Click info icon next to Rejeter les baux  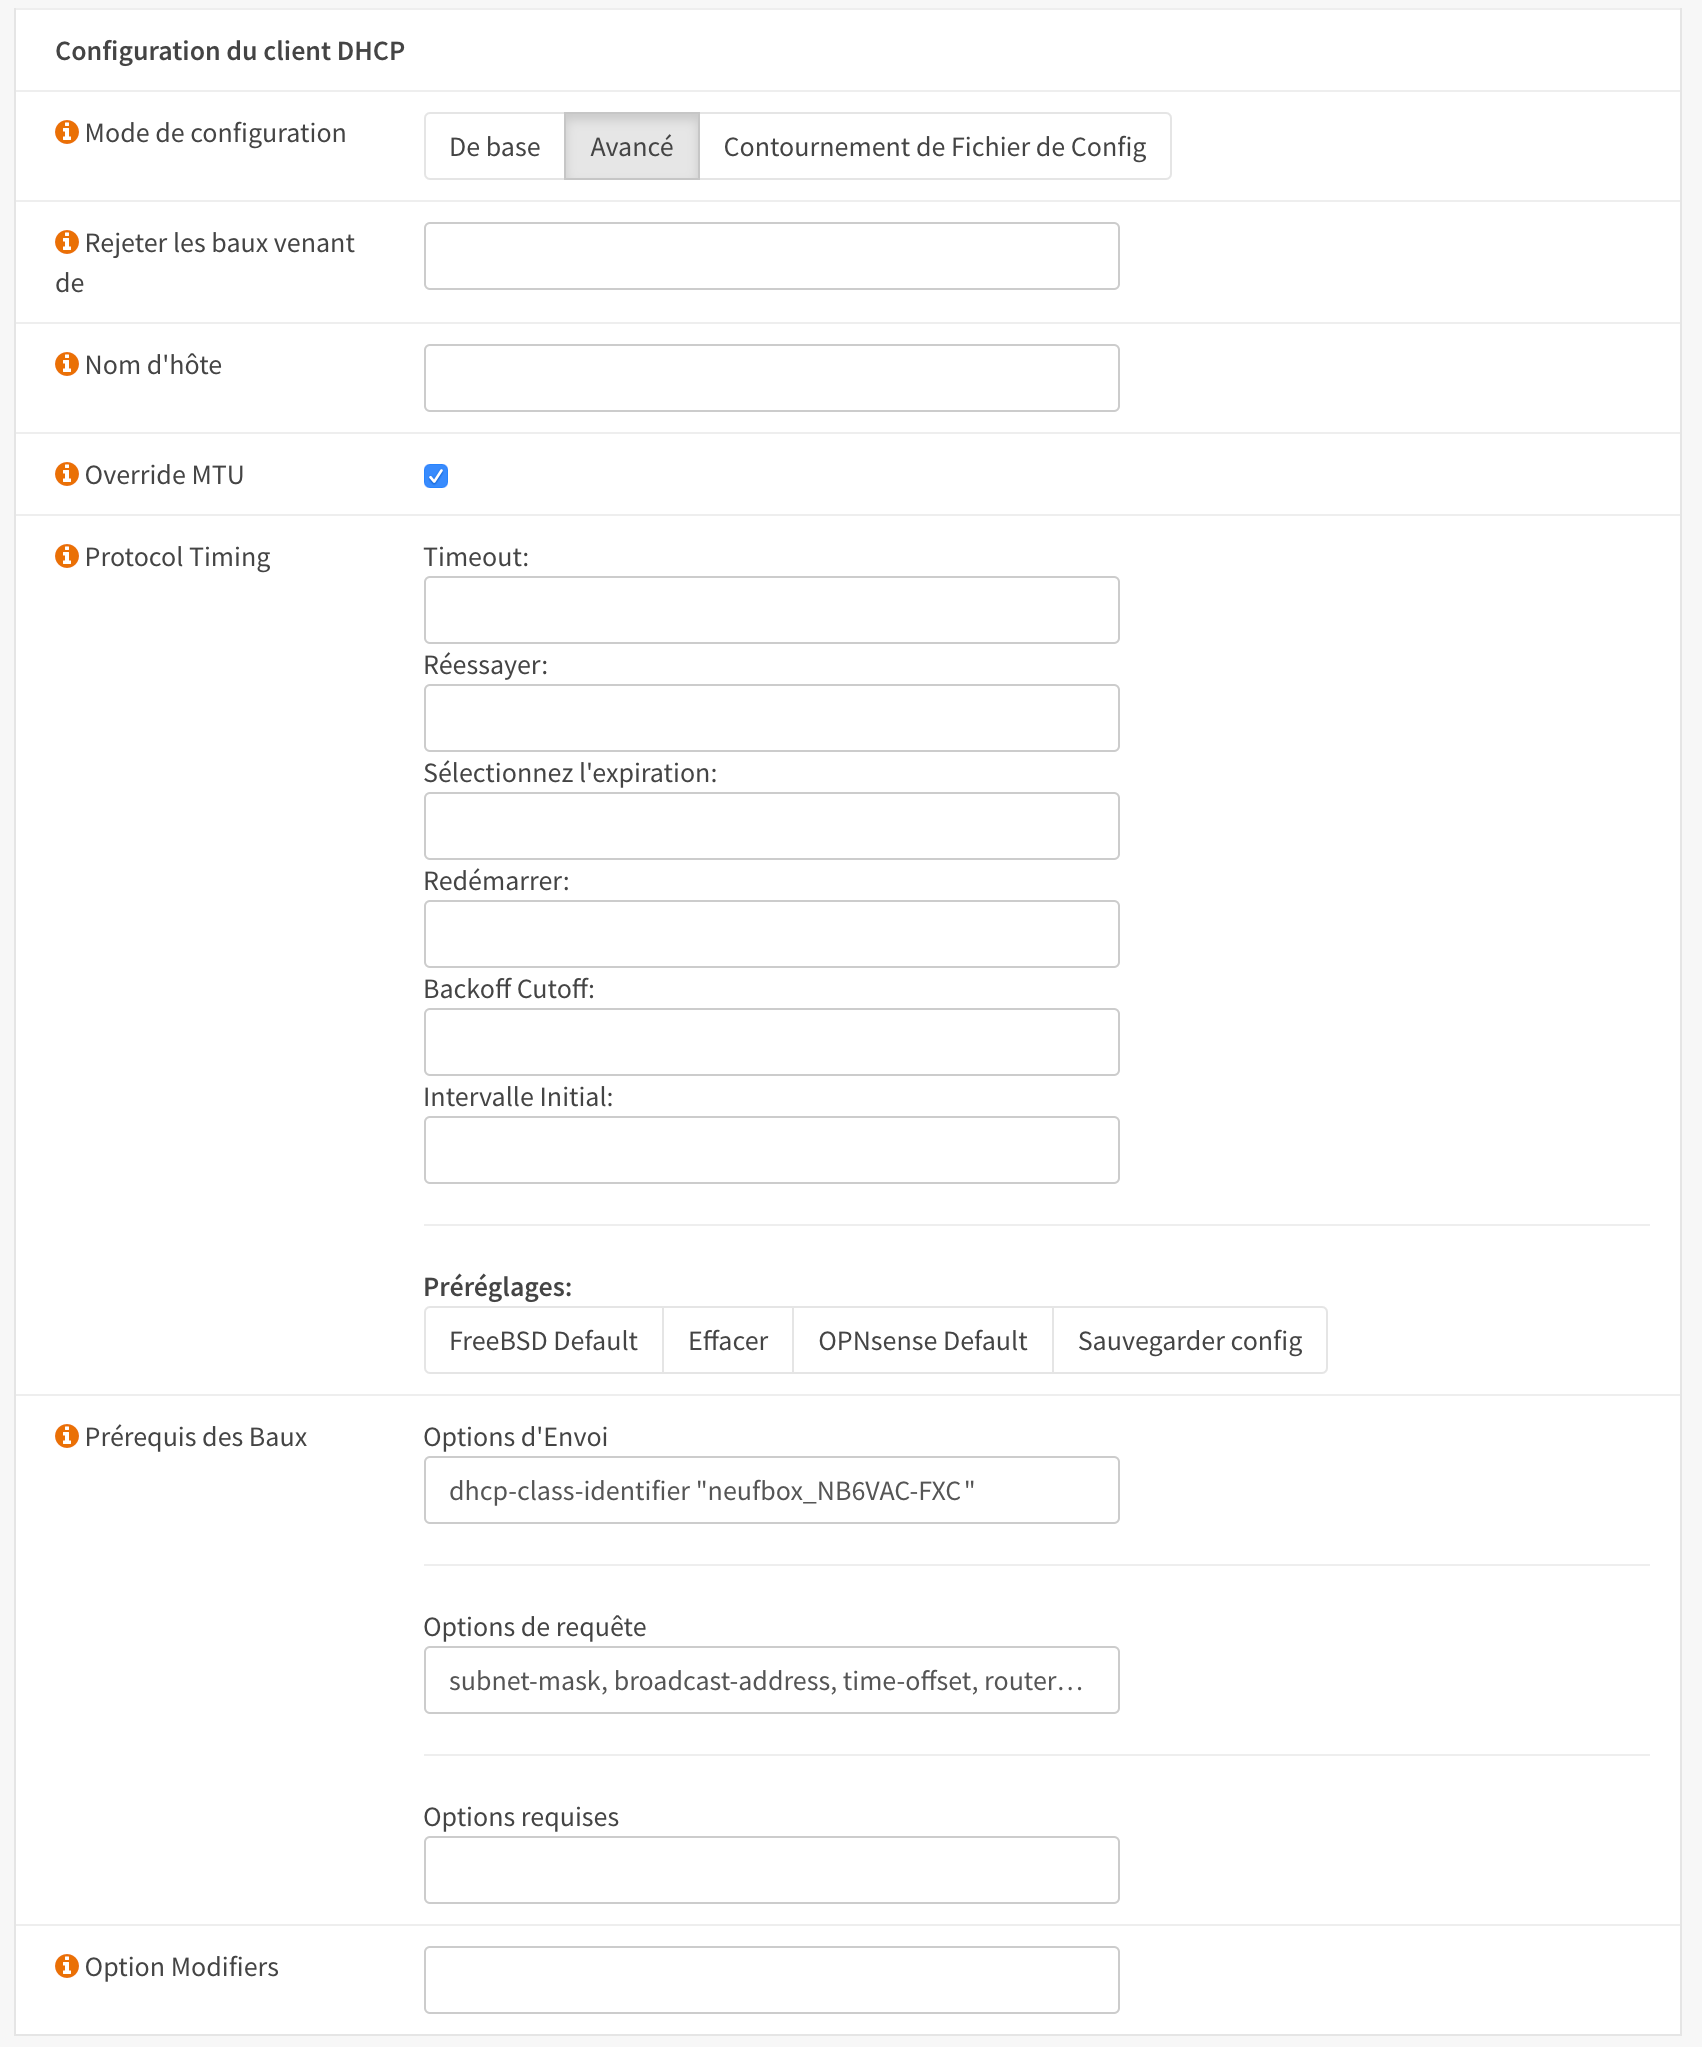pos(67,242)
